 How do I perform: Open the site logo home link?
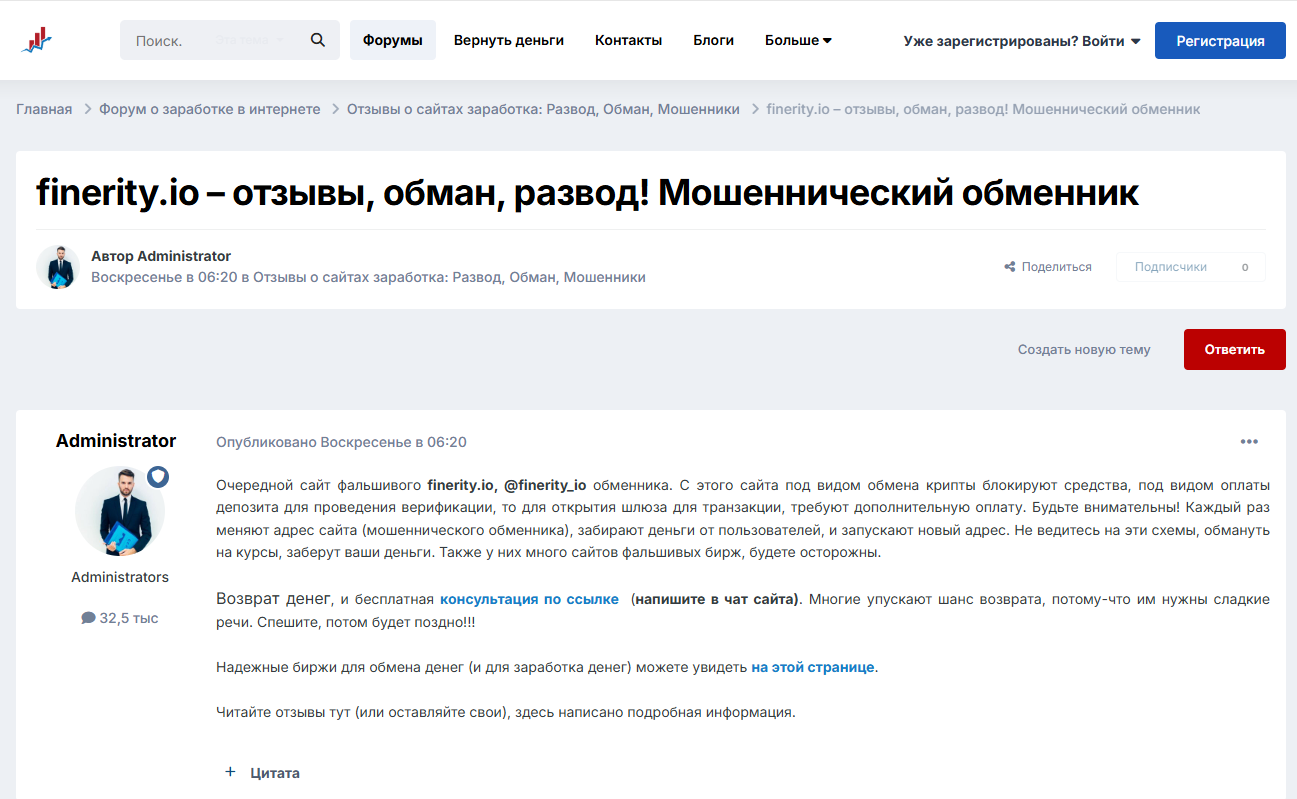coord(36,40)
